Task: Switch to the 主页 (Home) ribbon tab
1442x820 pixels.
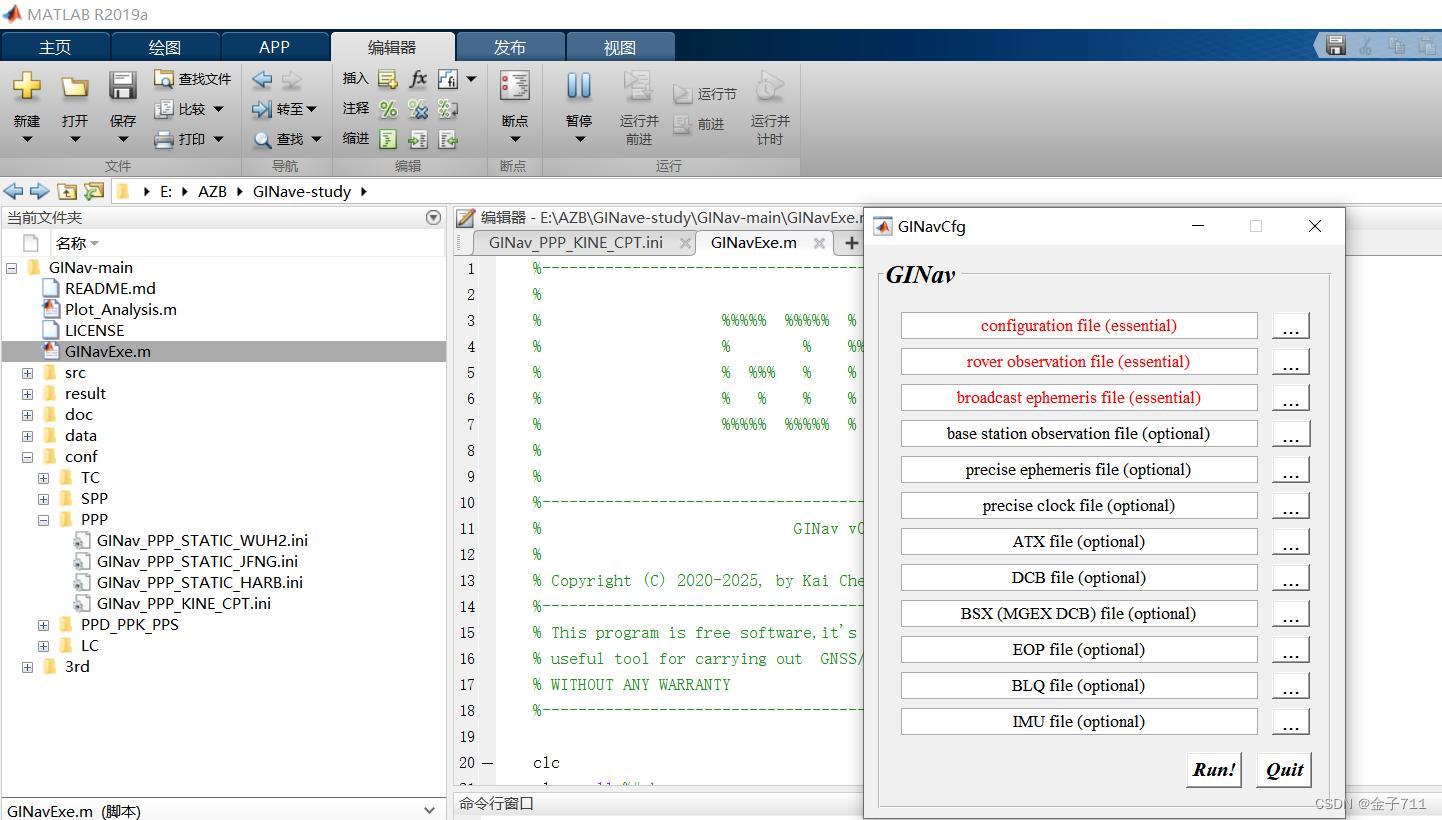Action: tap(56, 47)
